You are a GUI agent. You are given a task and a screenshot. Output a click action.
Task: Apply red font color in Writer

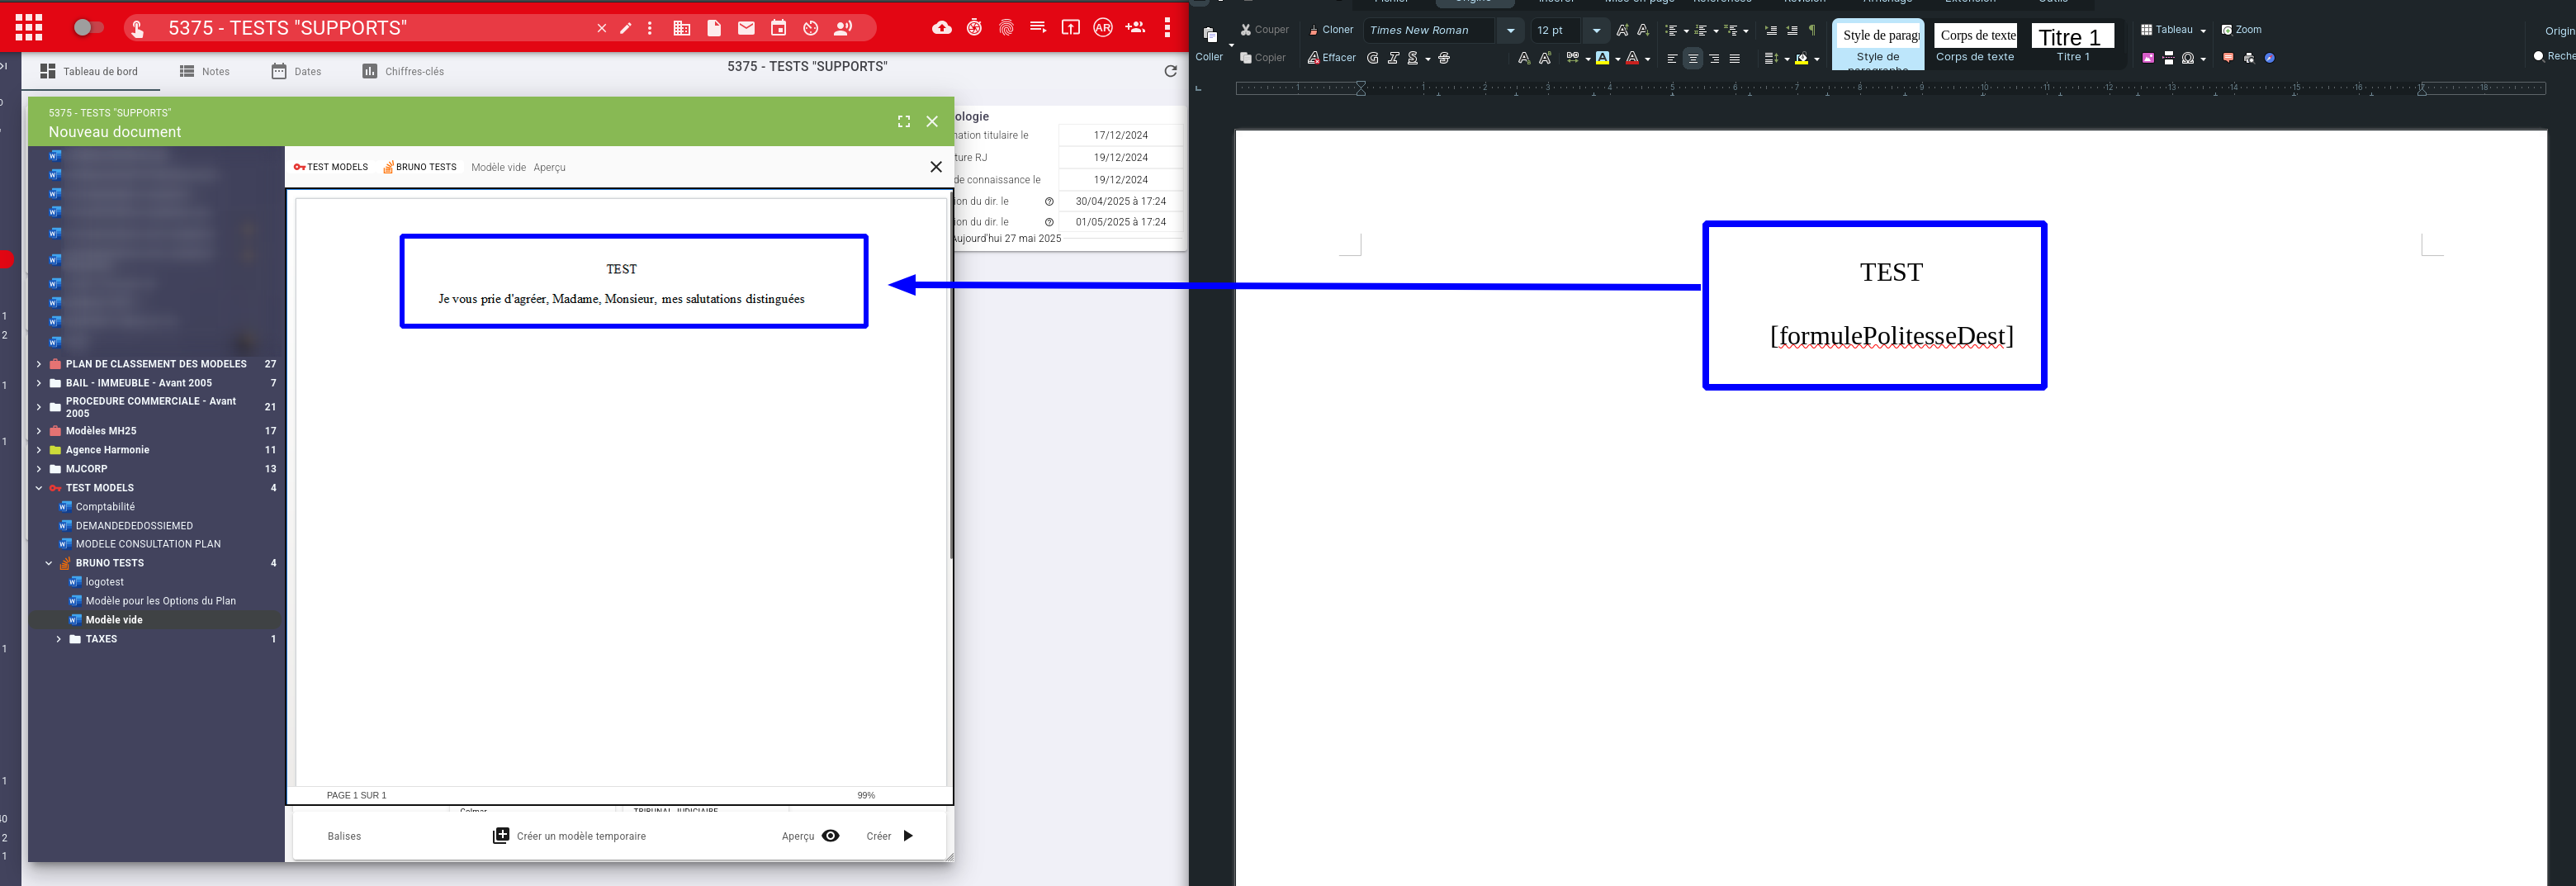(1632, 58)
